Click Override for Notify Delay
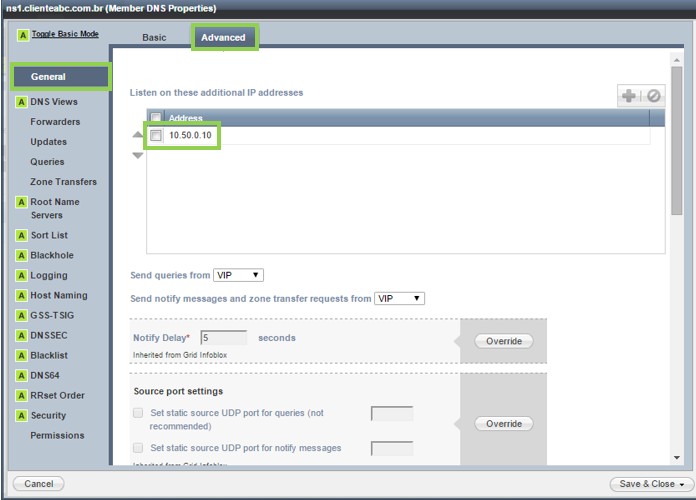The height and width of the screenshot is (500, 696). [504, 341]
